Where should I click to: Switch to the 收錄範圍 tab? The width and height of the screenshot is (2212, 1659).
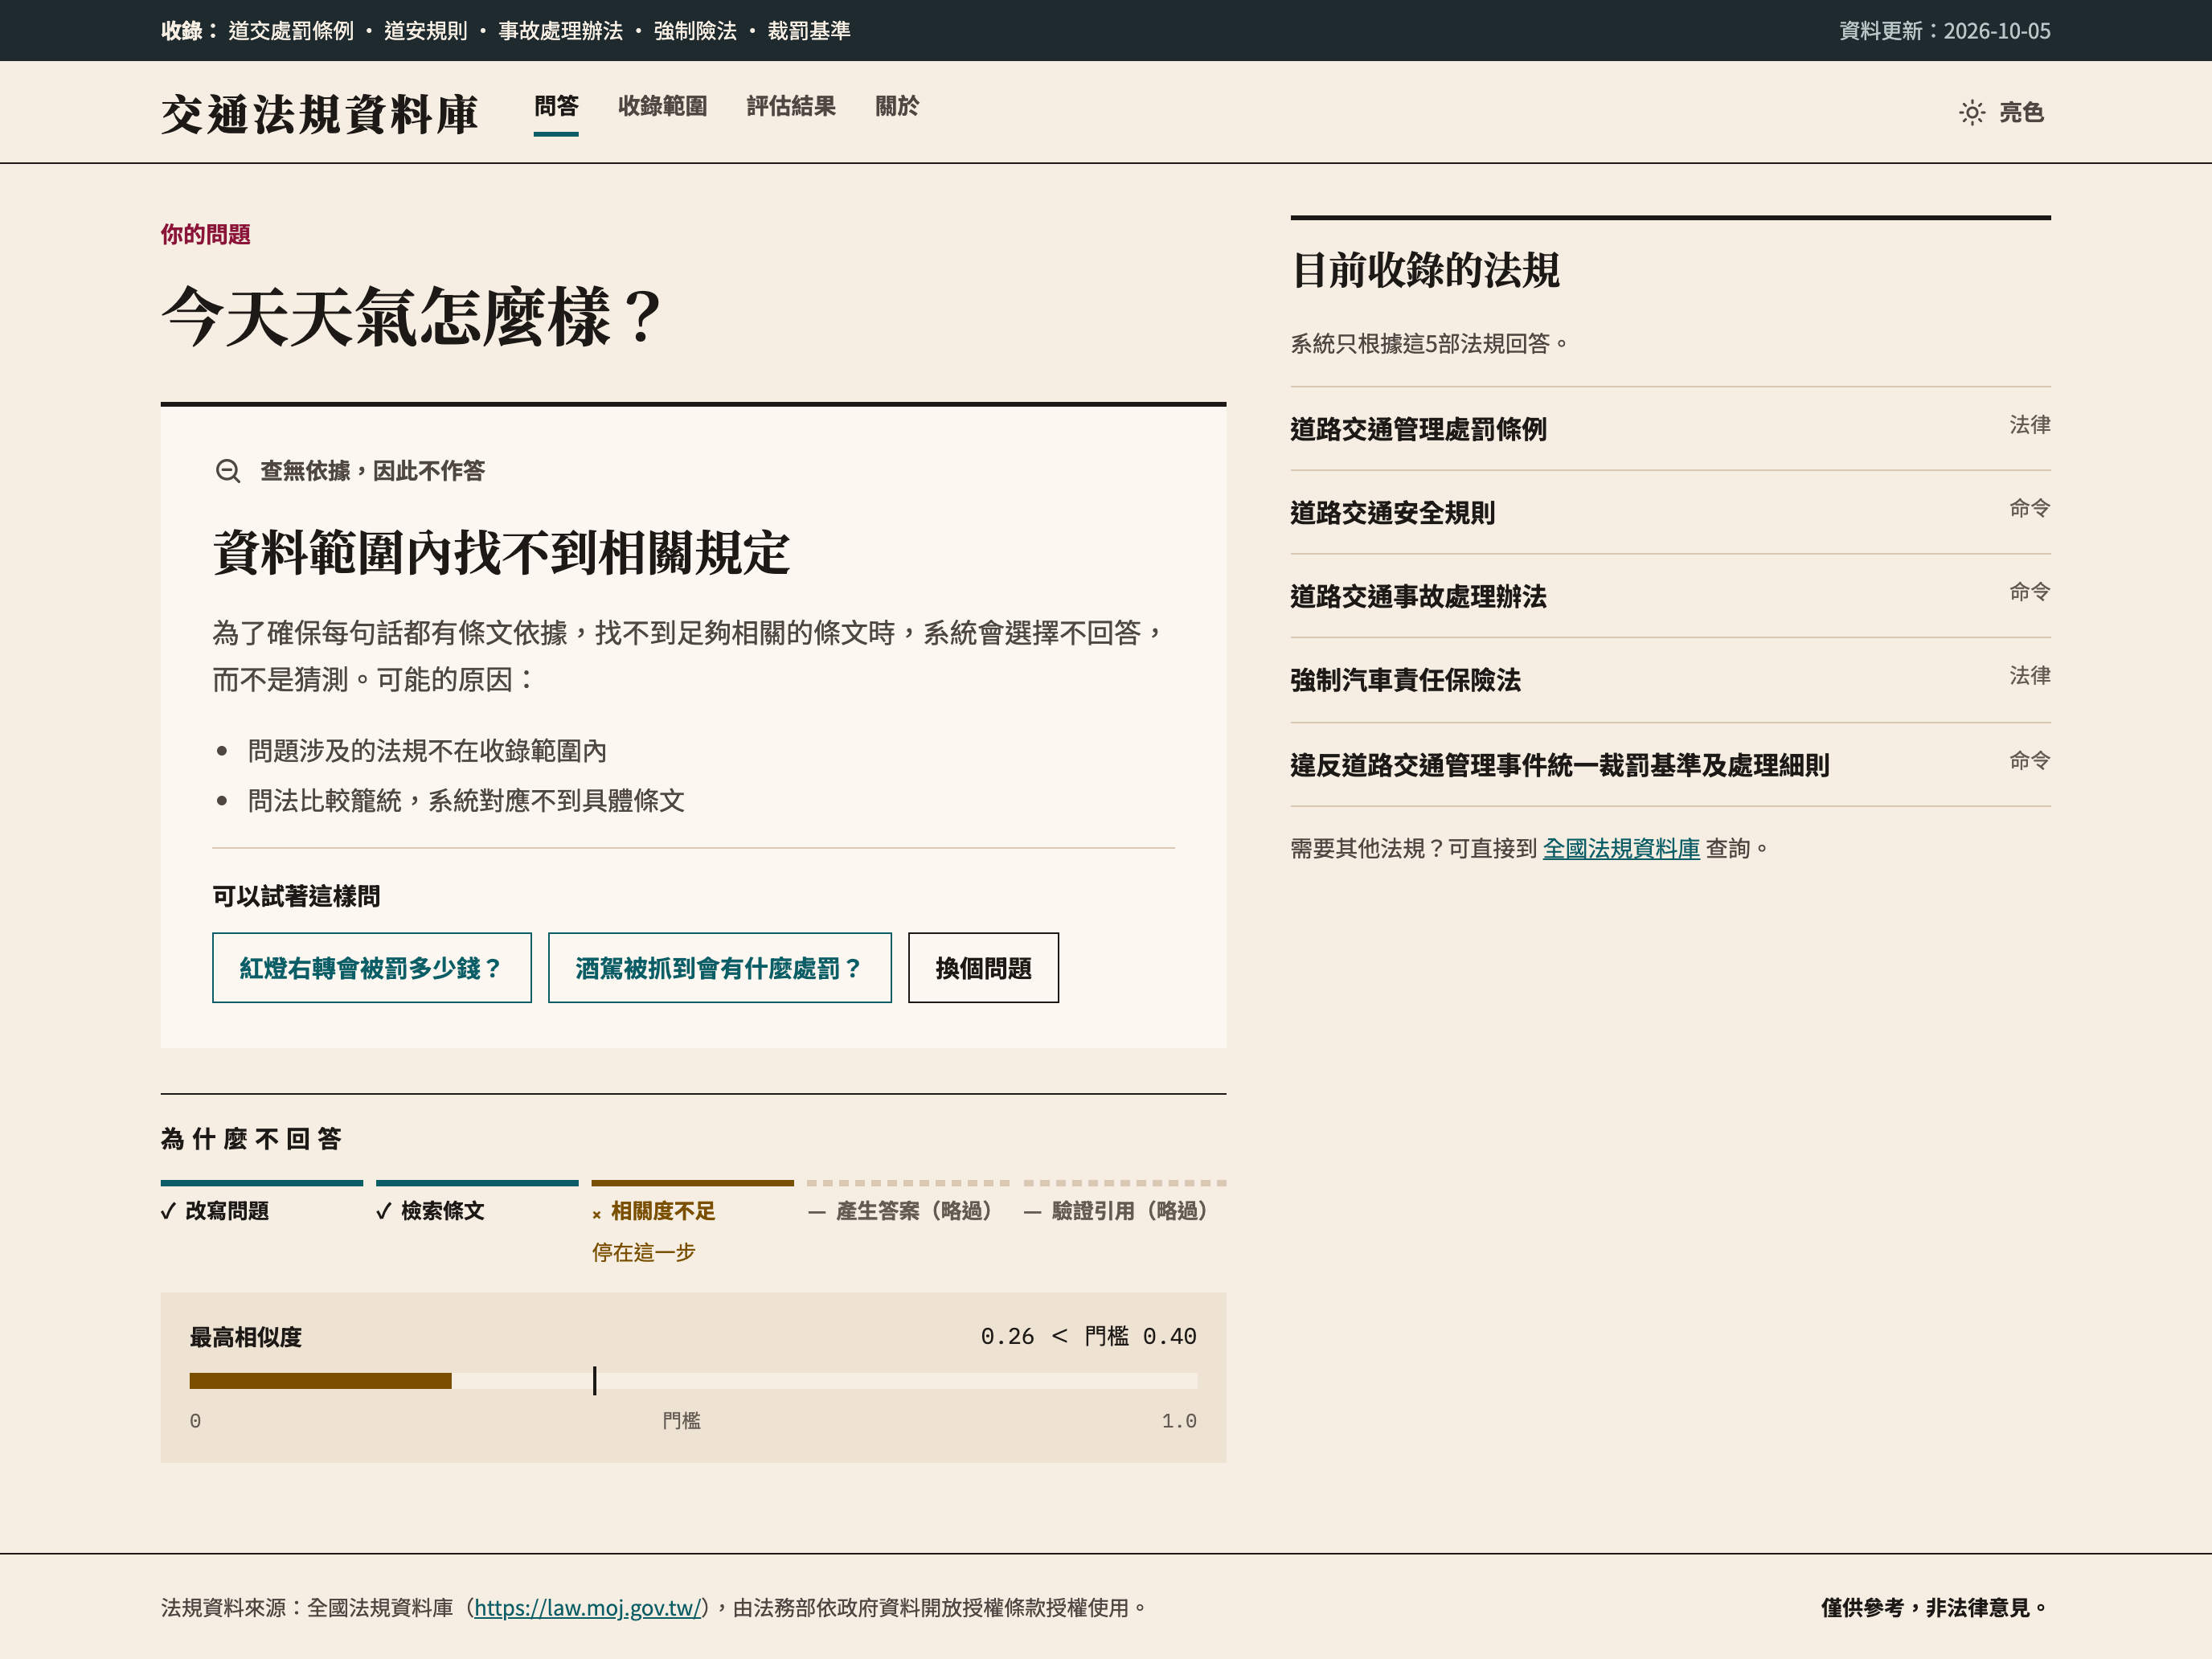pos(662,106)
